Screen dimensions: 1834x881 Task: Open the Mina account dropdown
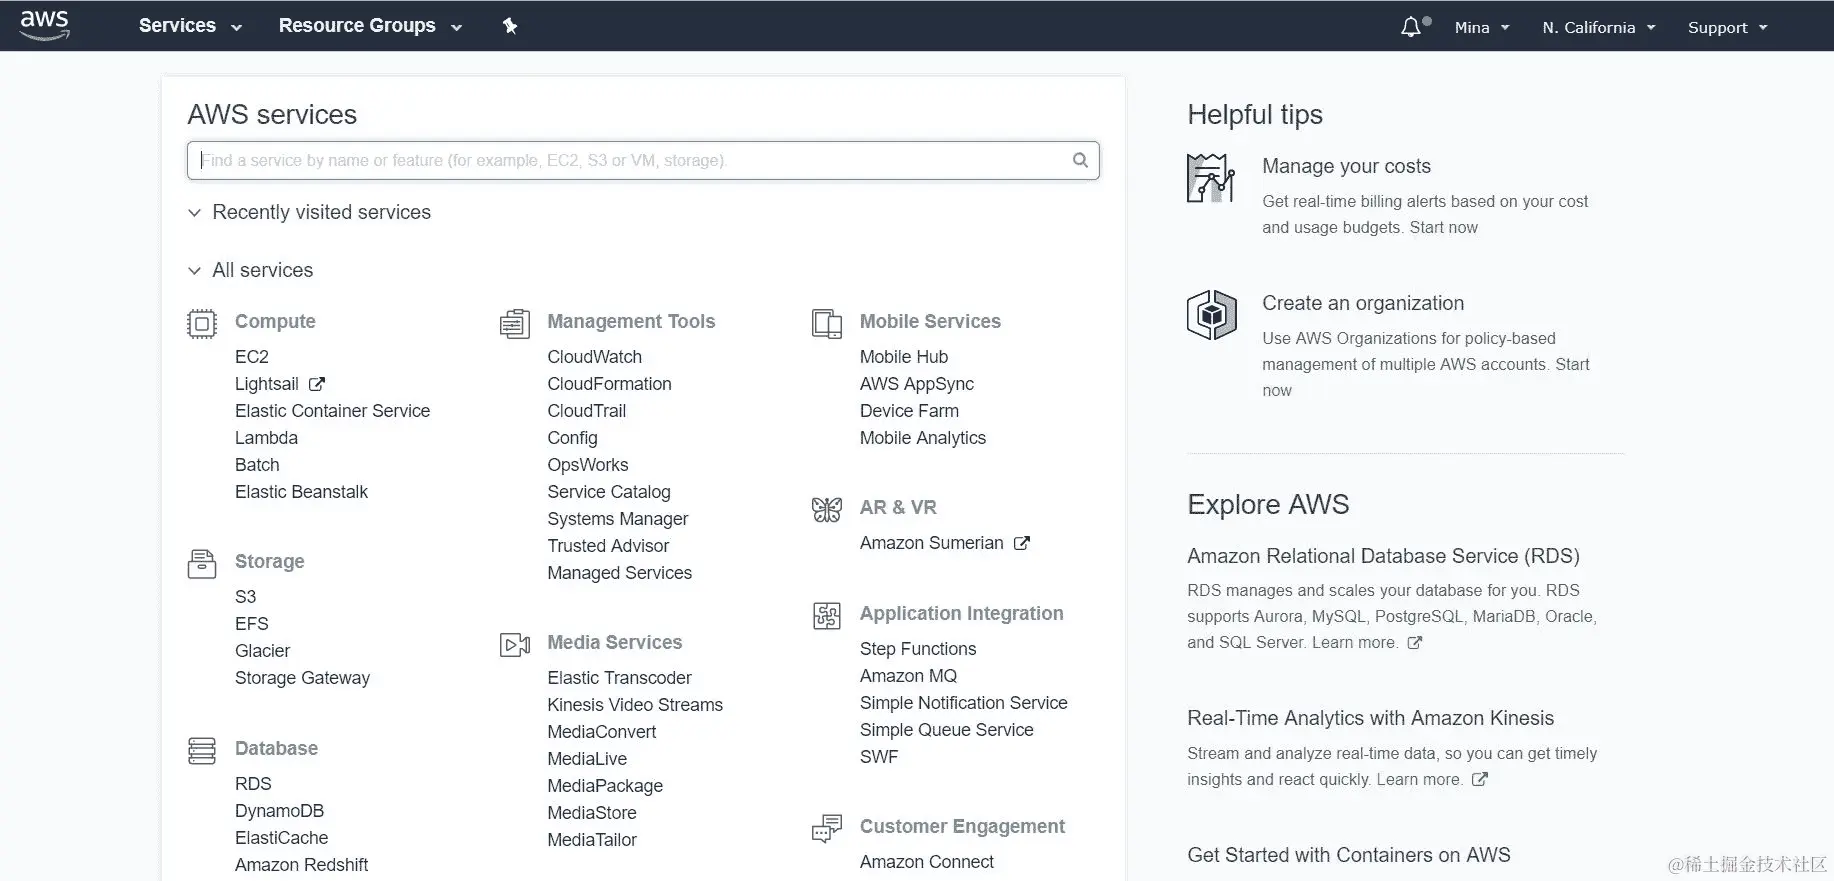tap(1481, 27)
